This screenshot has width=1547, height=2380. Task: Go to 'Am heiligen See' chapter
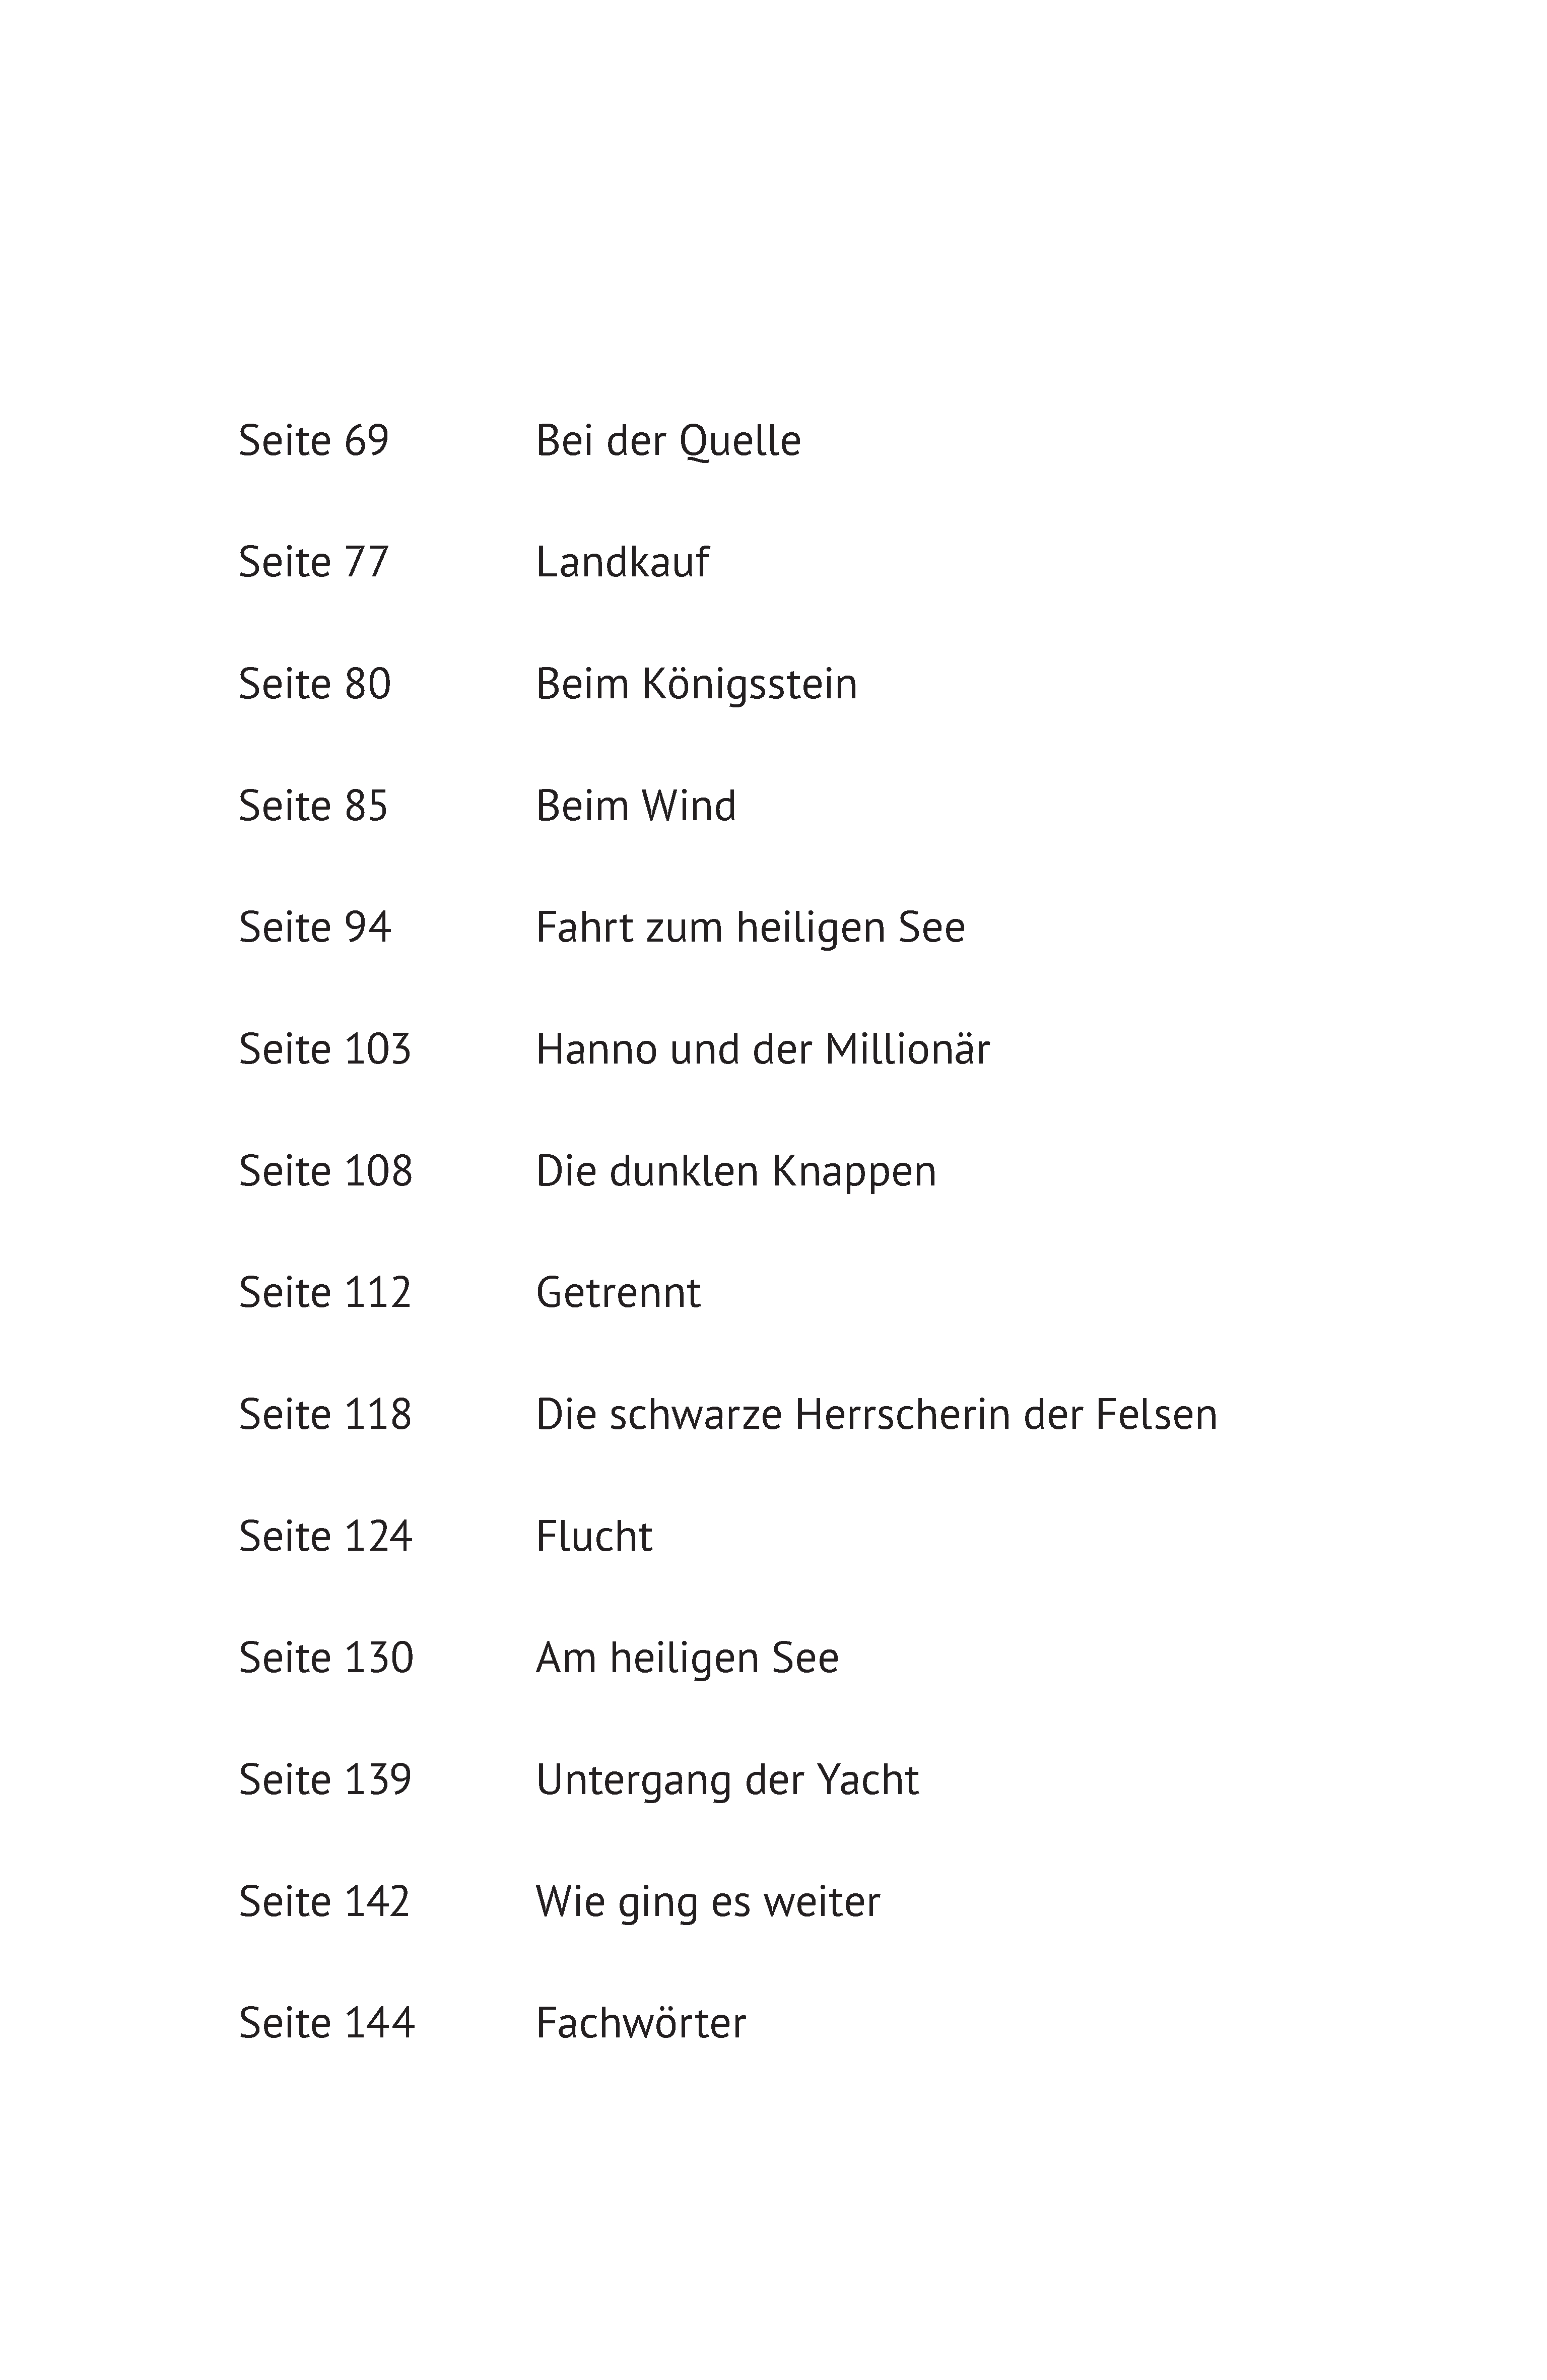[x=687, y=1659]
